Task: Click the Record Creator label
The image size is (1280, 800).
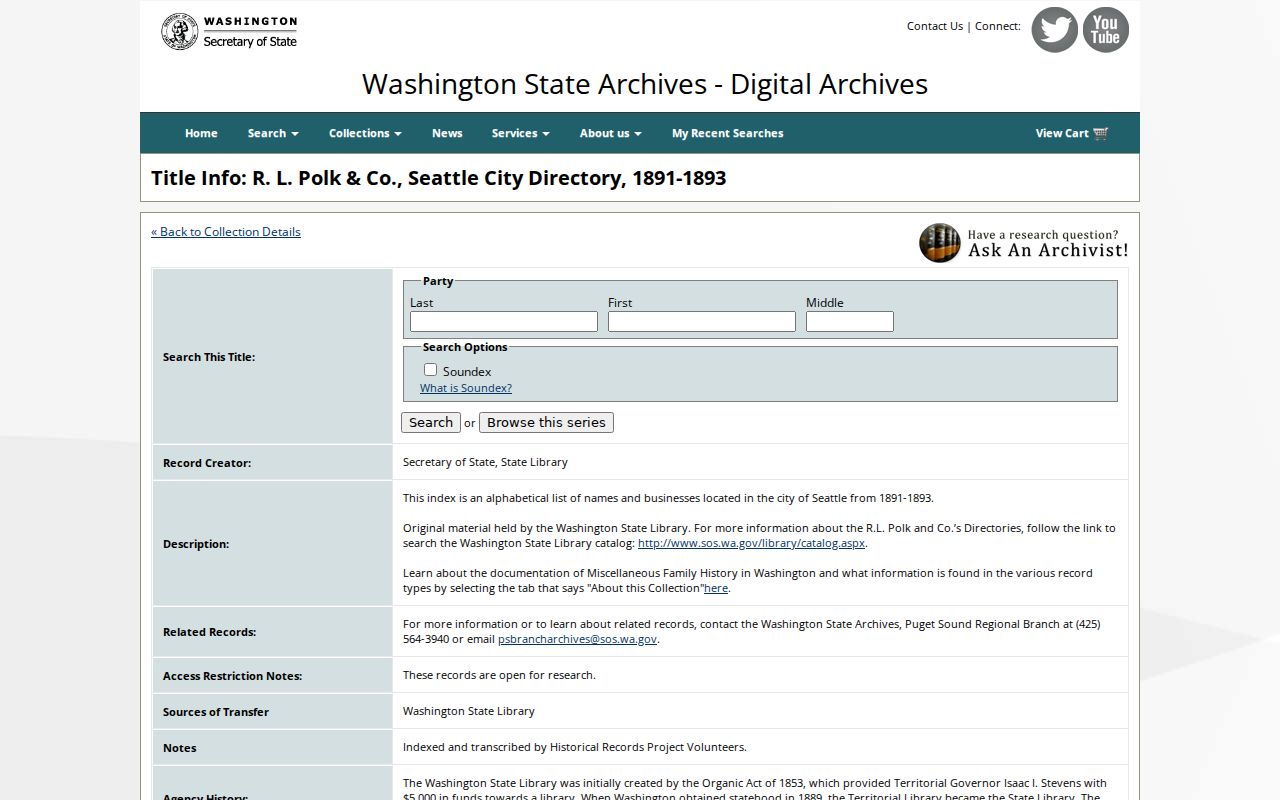Action: [207, 463]
